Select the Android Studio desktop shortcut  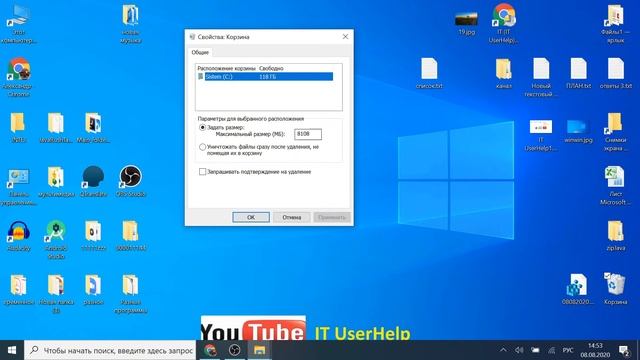(x=56, y=240)
